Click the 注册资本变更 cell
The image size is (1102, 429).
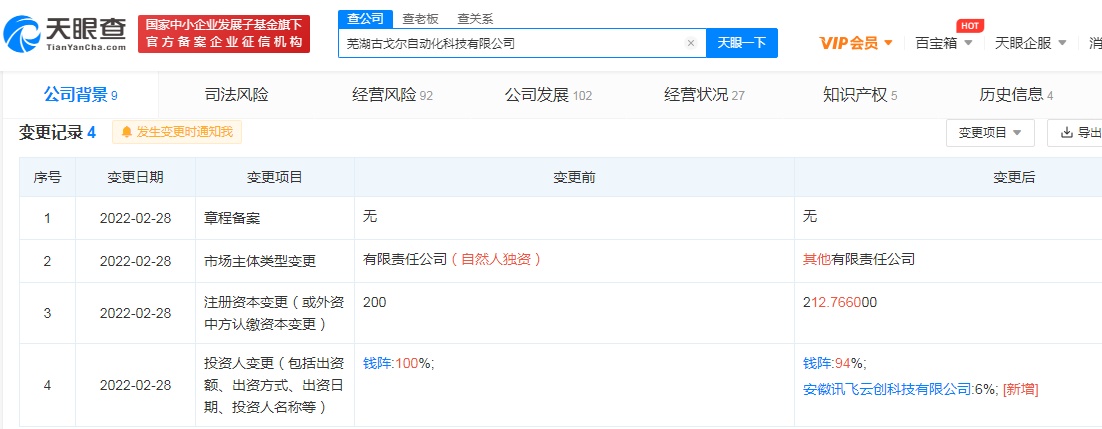273,313
